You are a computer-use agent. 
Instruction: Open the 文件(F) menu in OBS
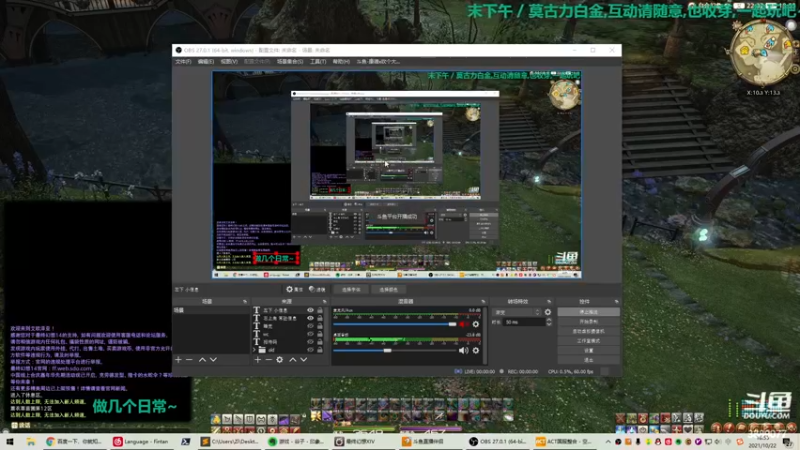coord(183,62)
